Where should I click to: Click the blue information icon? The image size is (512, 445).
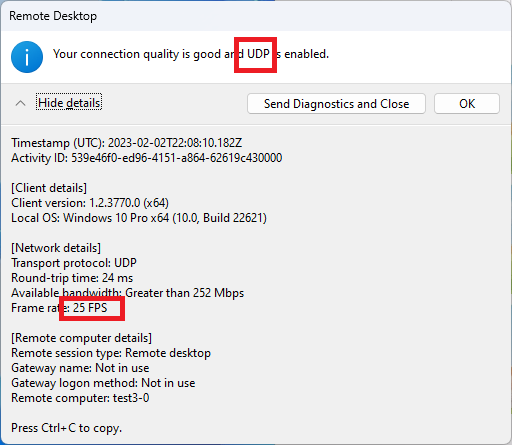(27, 57)
